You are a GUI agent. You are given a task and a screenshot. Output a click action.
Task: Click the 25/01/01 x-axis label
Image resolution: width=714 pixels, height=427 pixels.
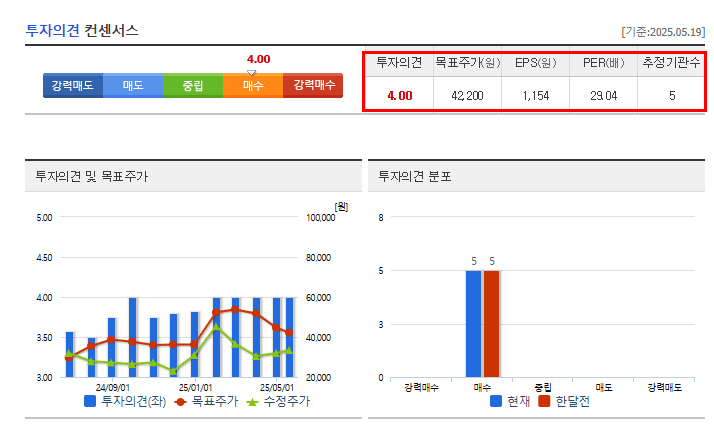(x=195, y=387)
